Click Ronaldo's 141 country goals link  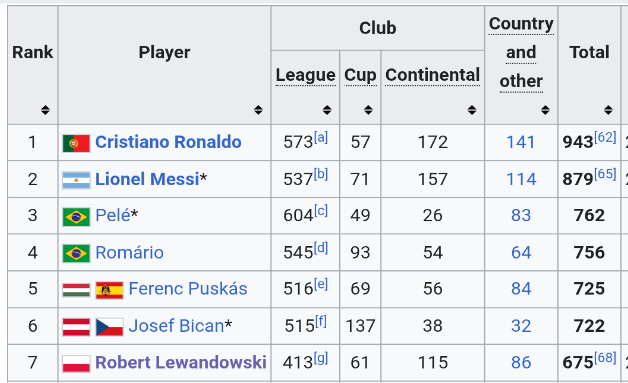(521, 142)
